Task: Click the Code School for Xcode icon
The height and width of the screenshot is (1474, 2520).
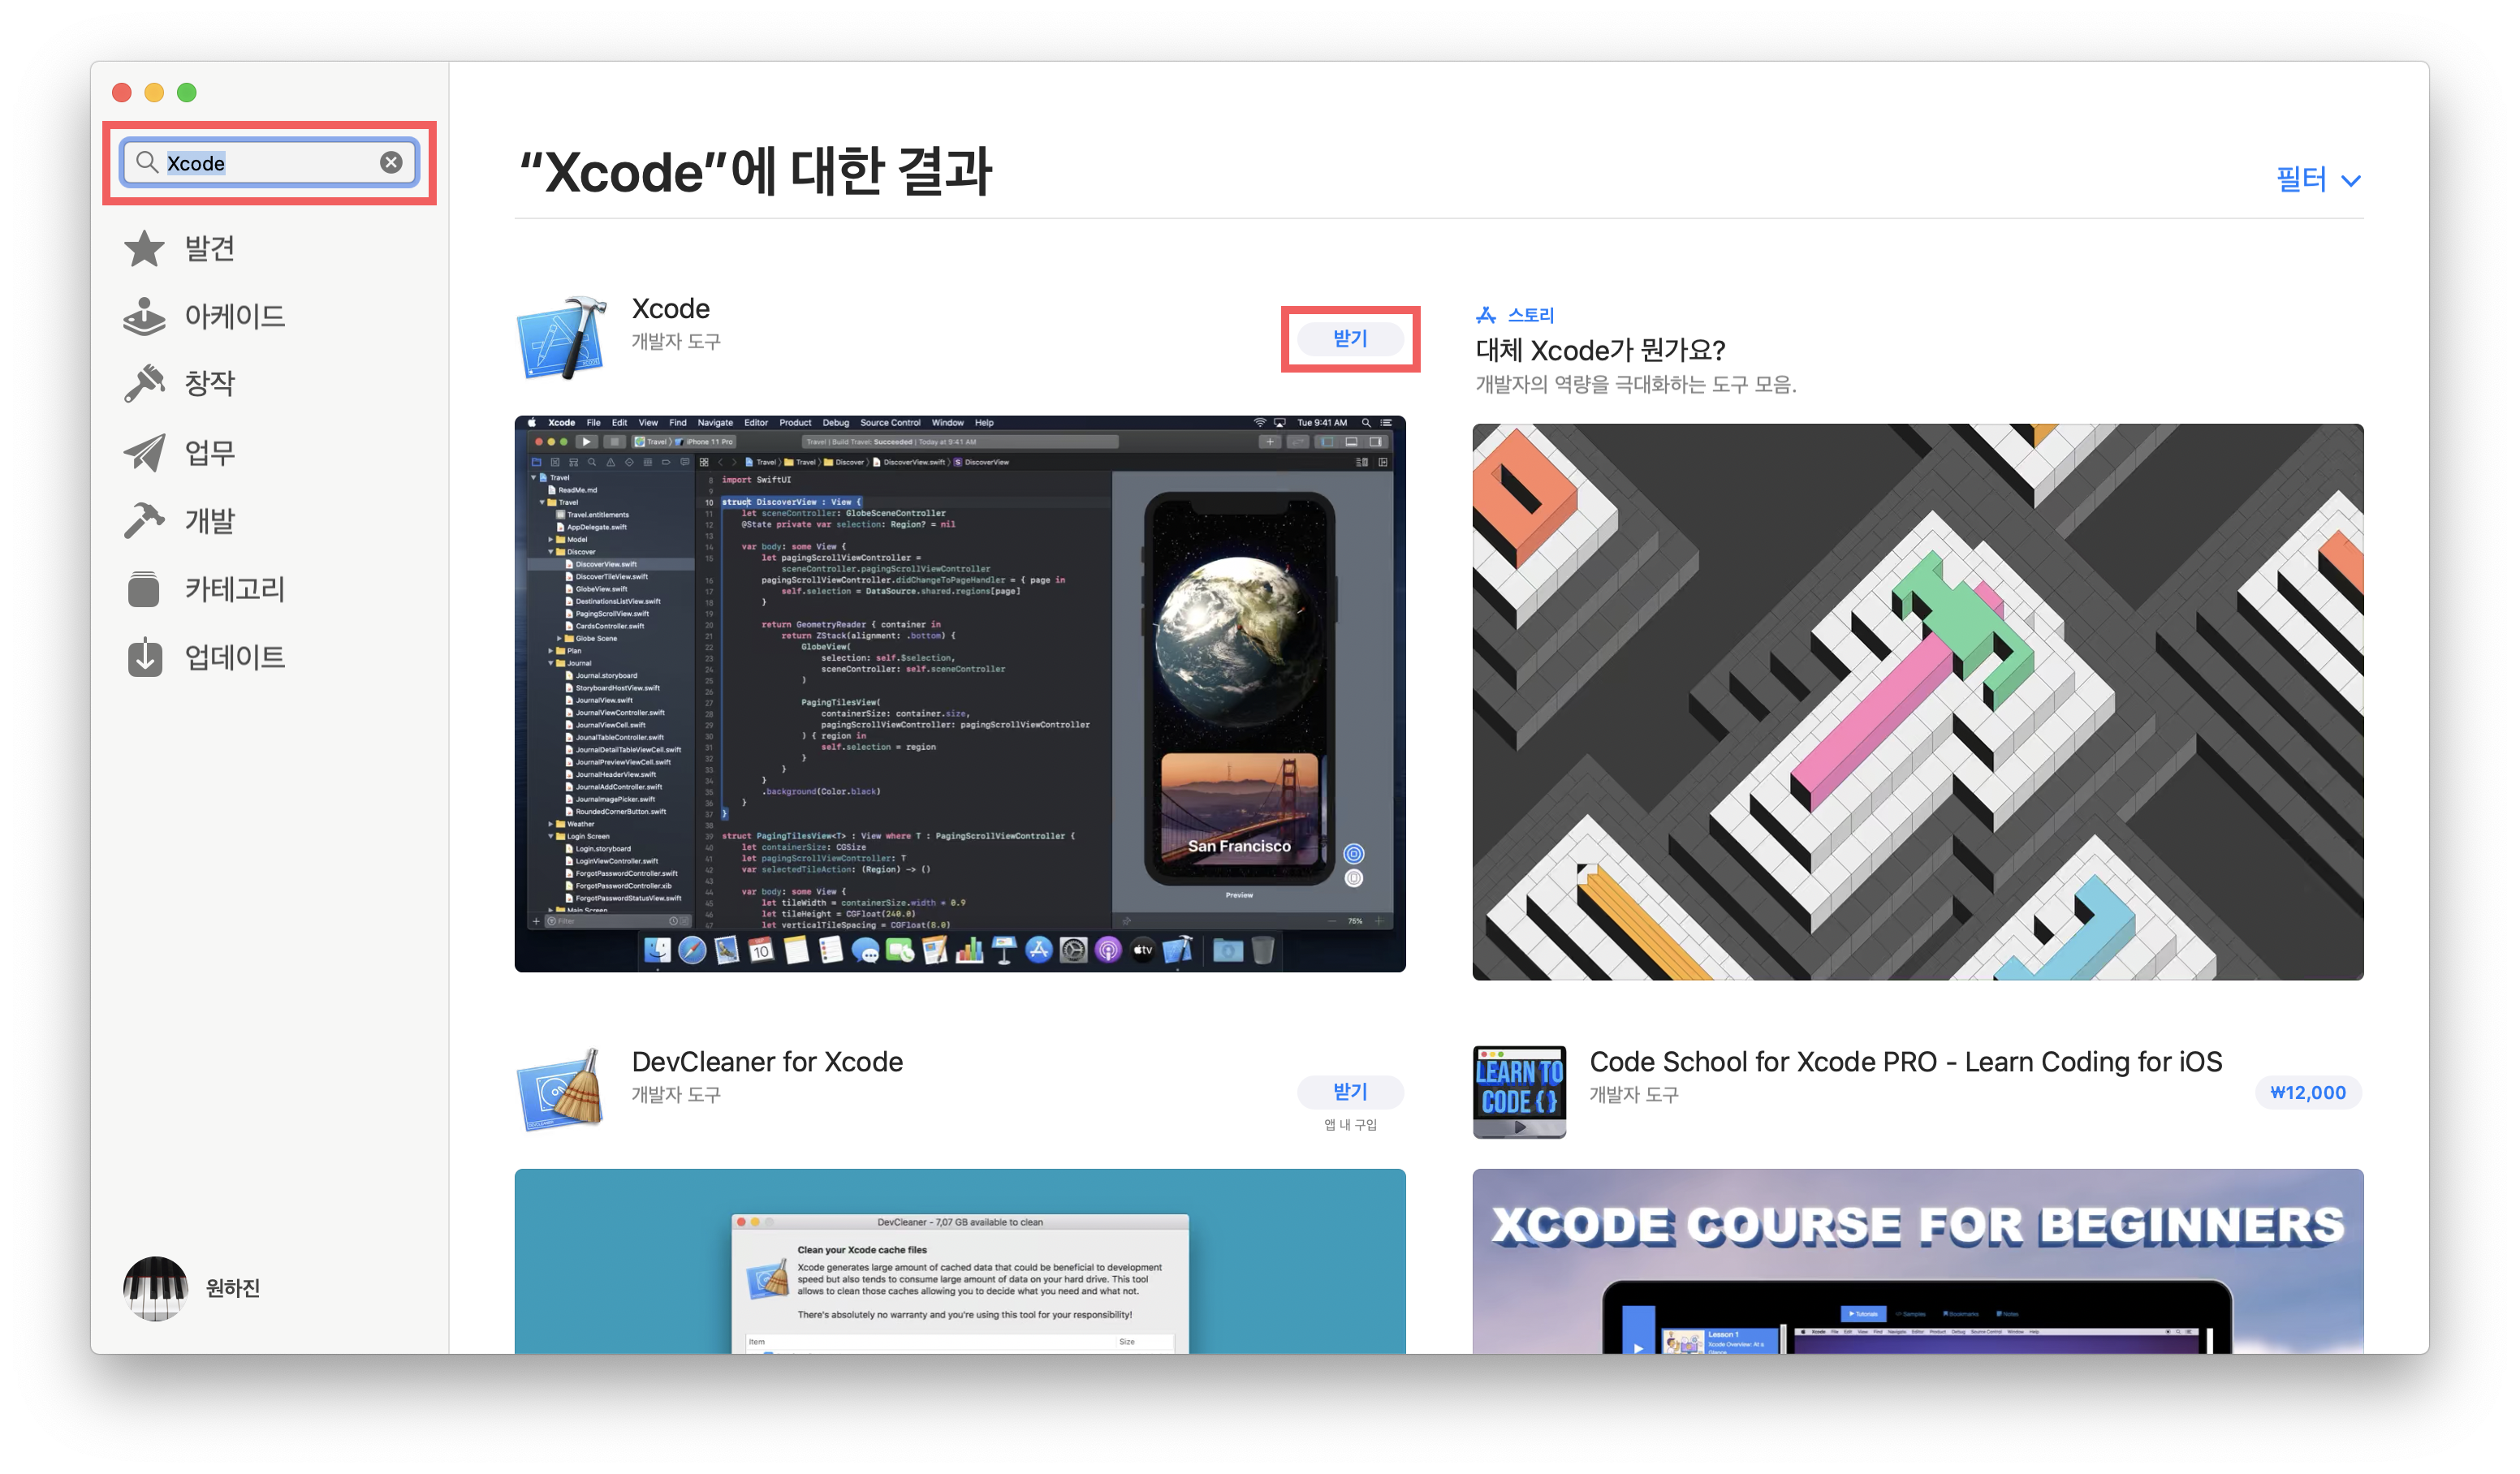Action: (x=1519, y=1091)
